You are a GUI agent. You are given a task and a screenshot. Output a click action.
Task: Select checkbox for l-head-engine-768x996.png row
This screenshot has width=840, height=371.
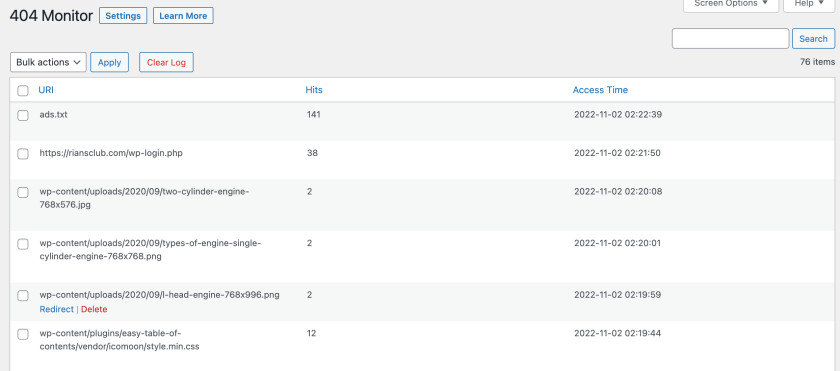coord(23,296)
